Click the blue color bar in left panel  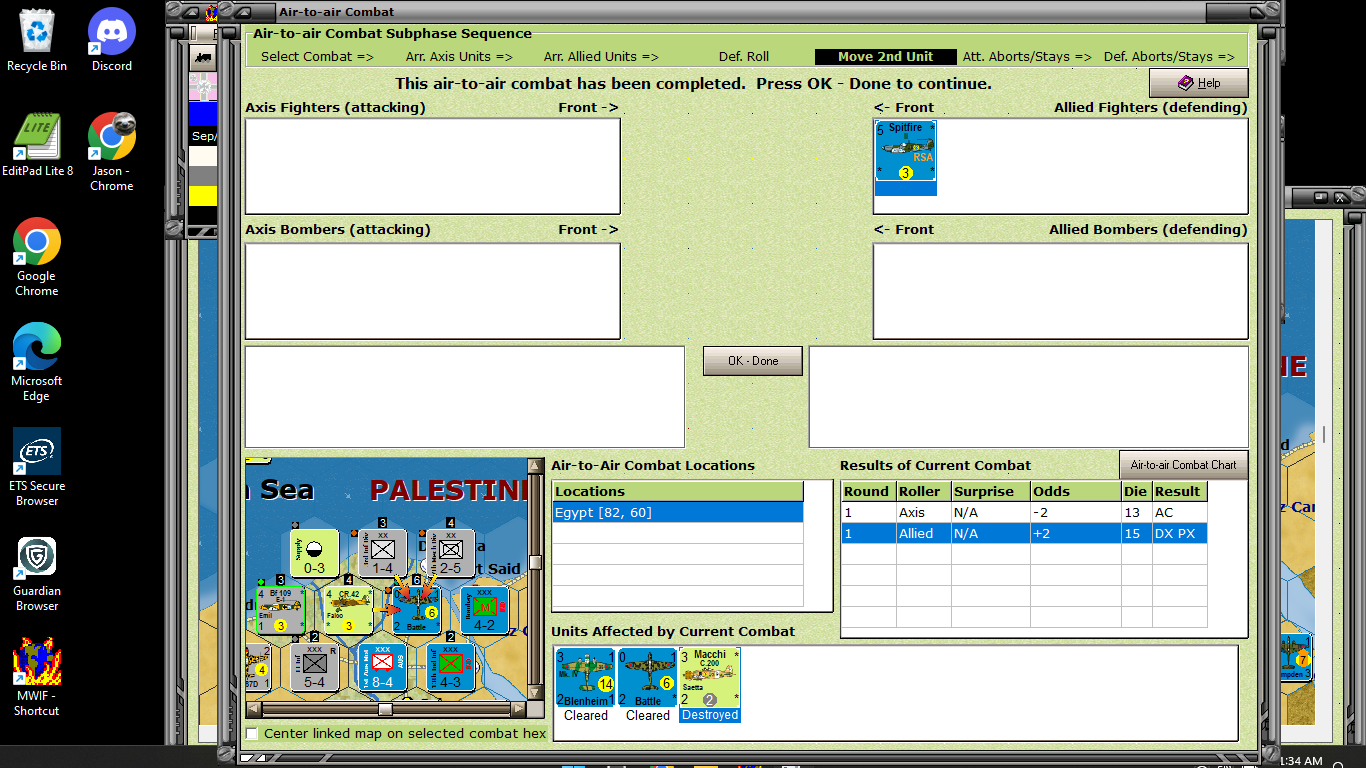pyautogui.click(x=203, y=113)
